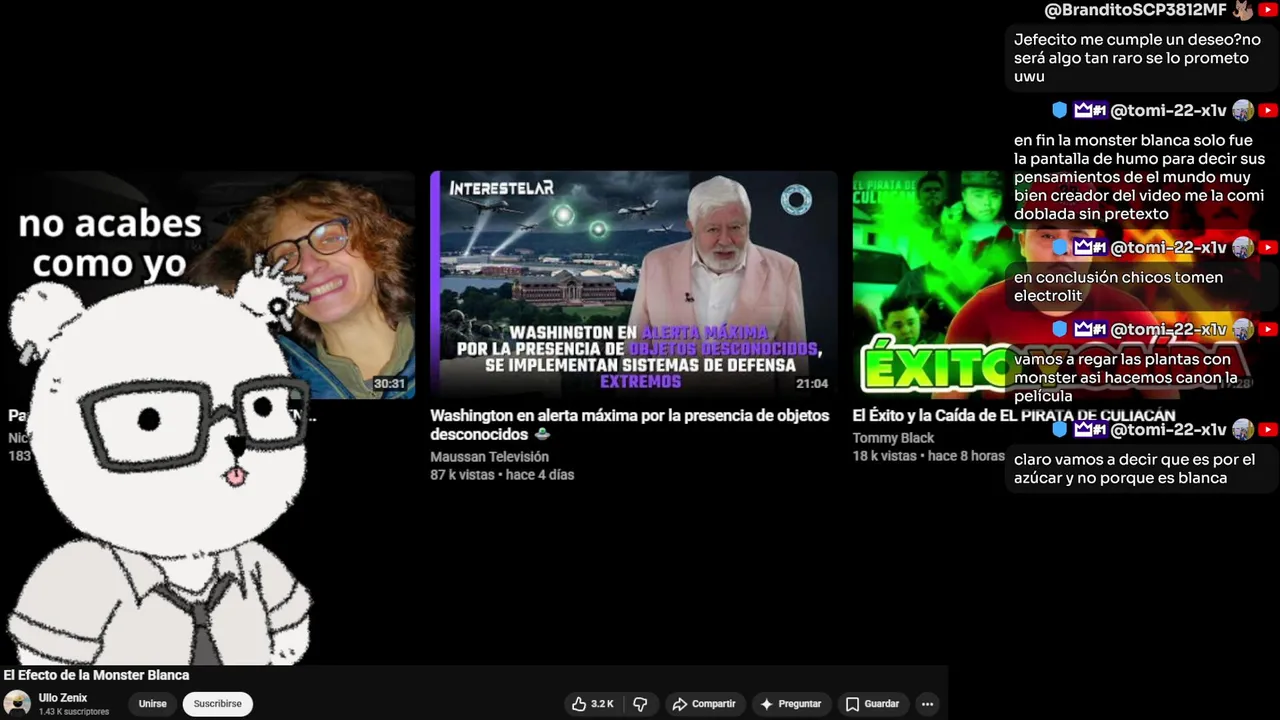The width and height of the screenshot is (1280, 720).
Task: Click @tomi-22-x1v name above 'en conclusión chicos'
Action: tap(1168, 247)
